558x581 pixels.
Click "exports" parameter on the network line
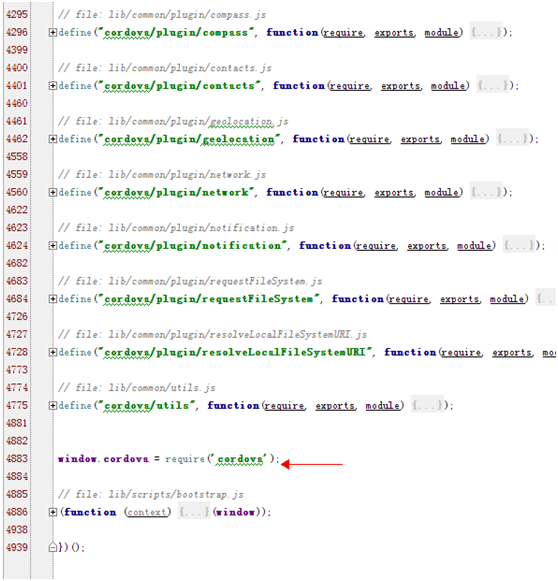coord(394,193)
